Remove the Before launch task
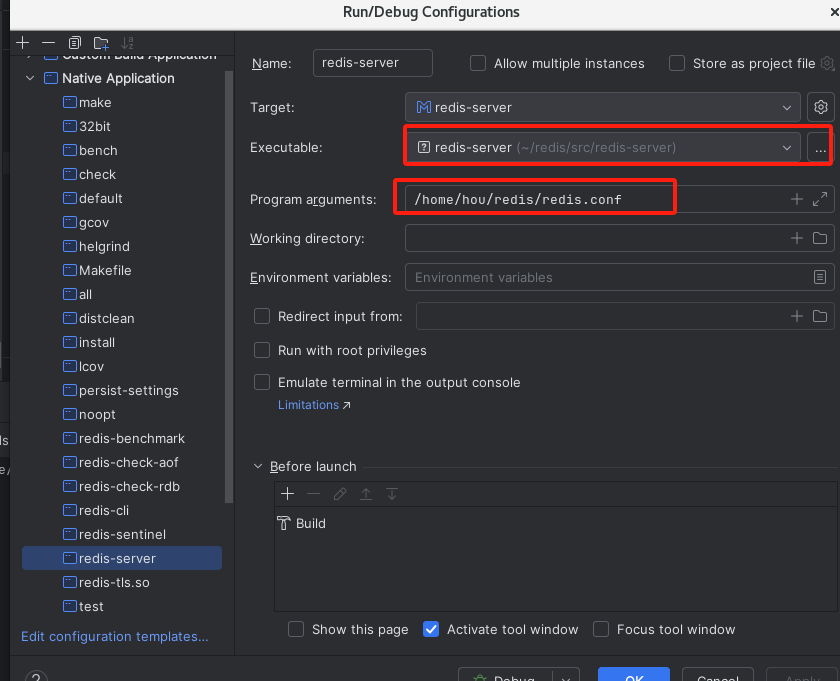840x681 pixels. click(x=313, y=493)
